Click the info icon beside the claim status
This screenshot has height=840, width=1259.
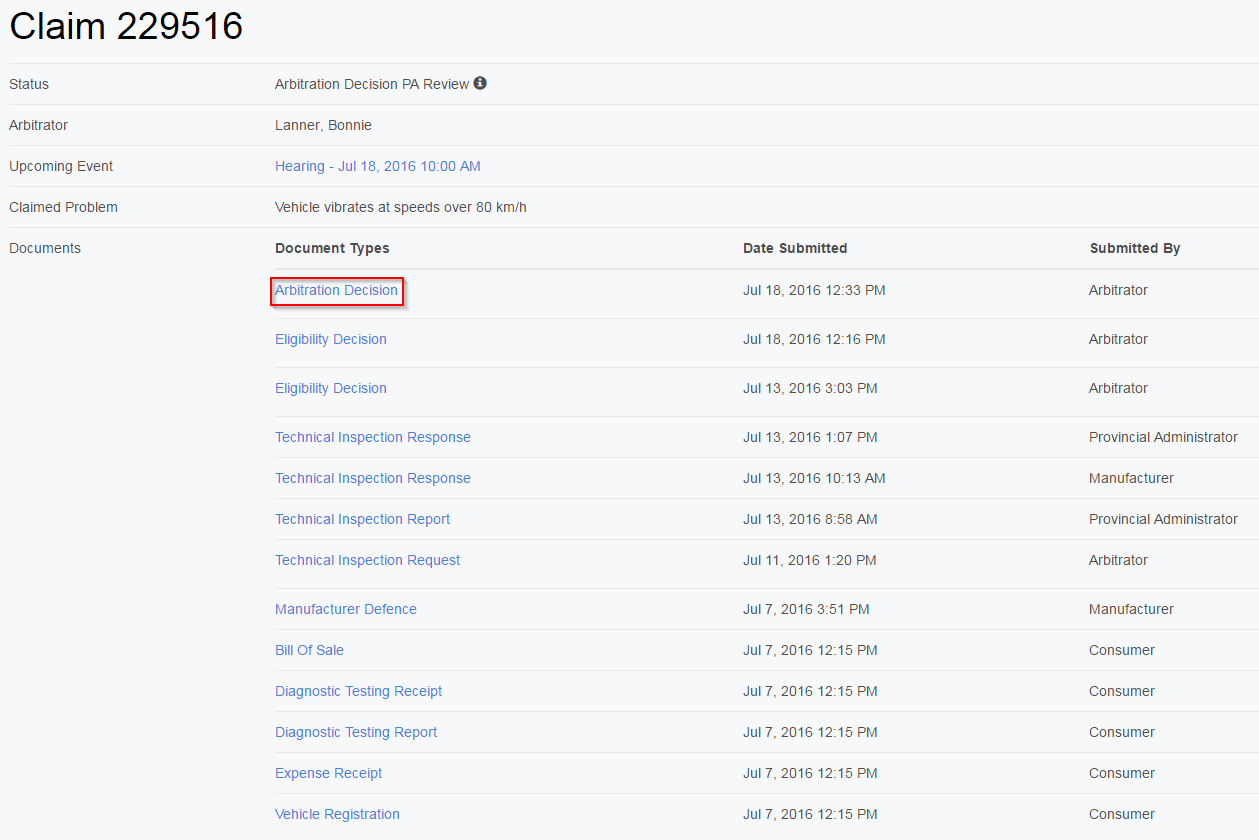(x=480, y=84)
